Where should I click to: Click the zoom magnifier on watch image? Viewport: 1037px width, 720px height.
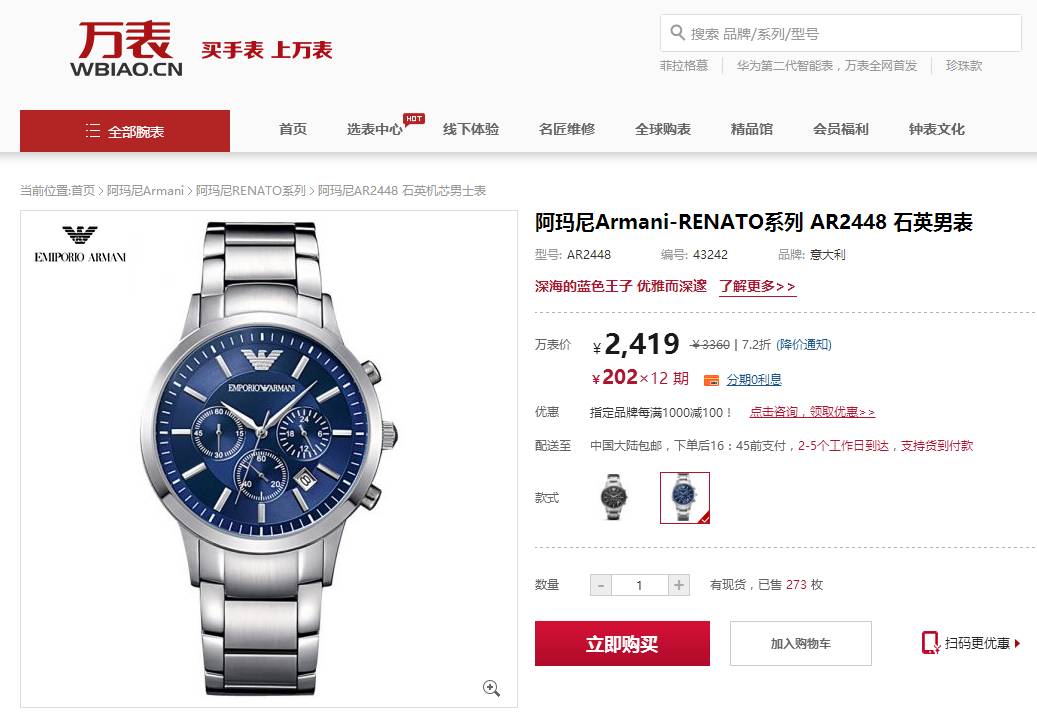(x=491, y=688)
